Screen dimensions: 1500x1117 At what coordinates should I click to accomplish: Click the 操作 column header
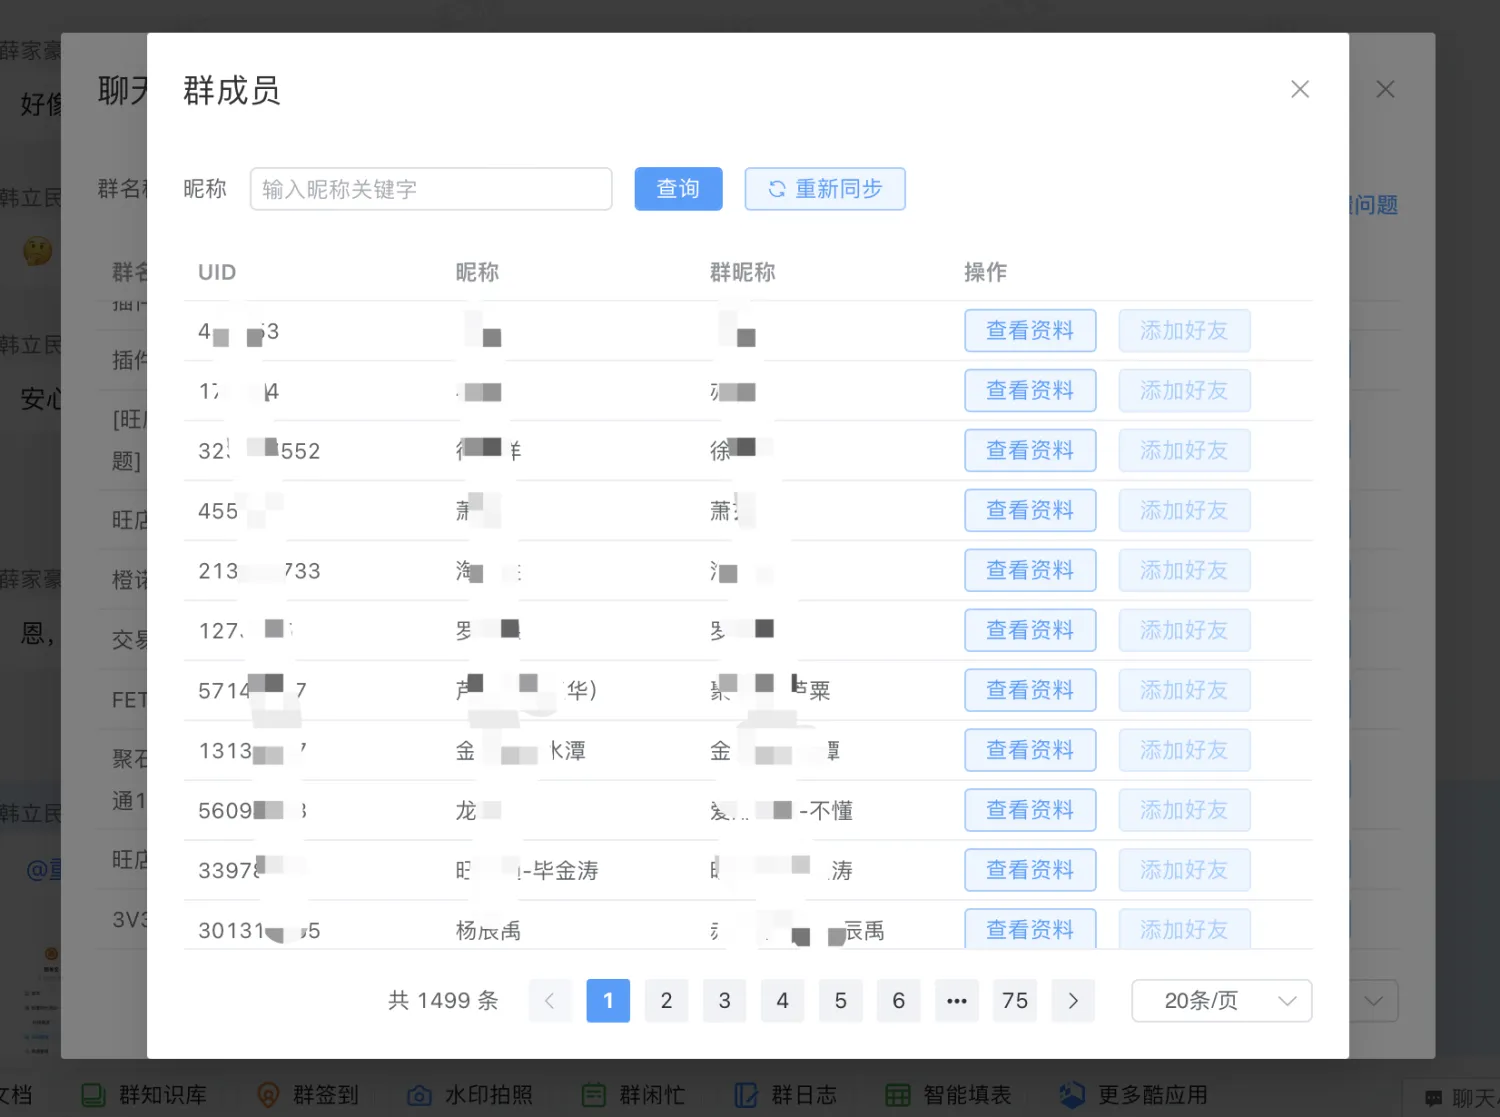pos(985,272)
